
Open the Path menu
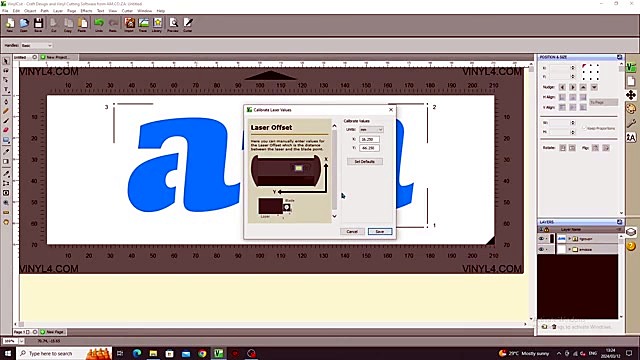click(x=44, y=11)
